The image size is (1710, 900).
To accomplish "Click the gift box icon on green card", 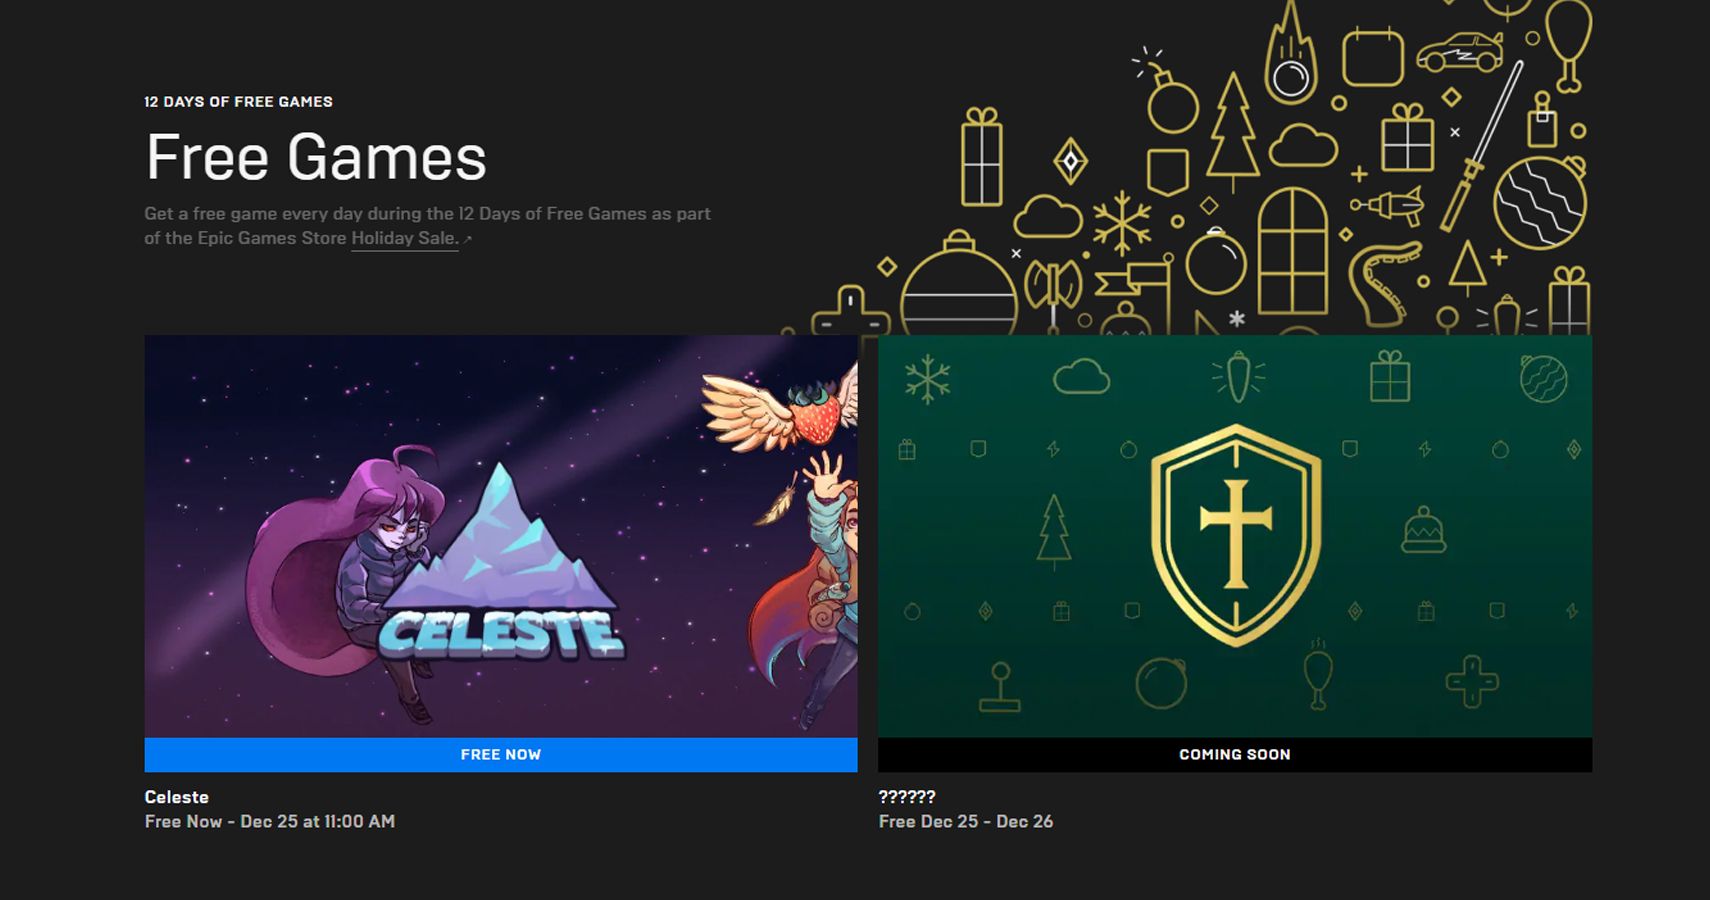I will pos(1390,376).
